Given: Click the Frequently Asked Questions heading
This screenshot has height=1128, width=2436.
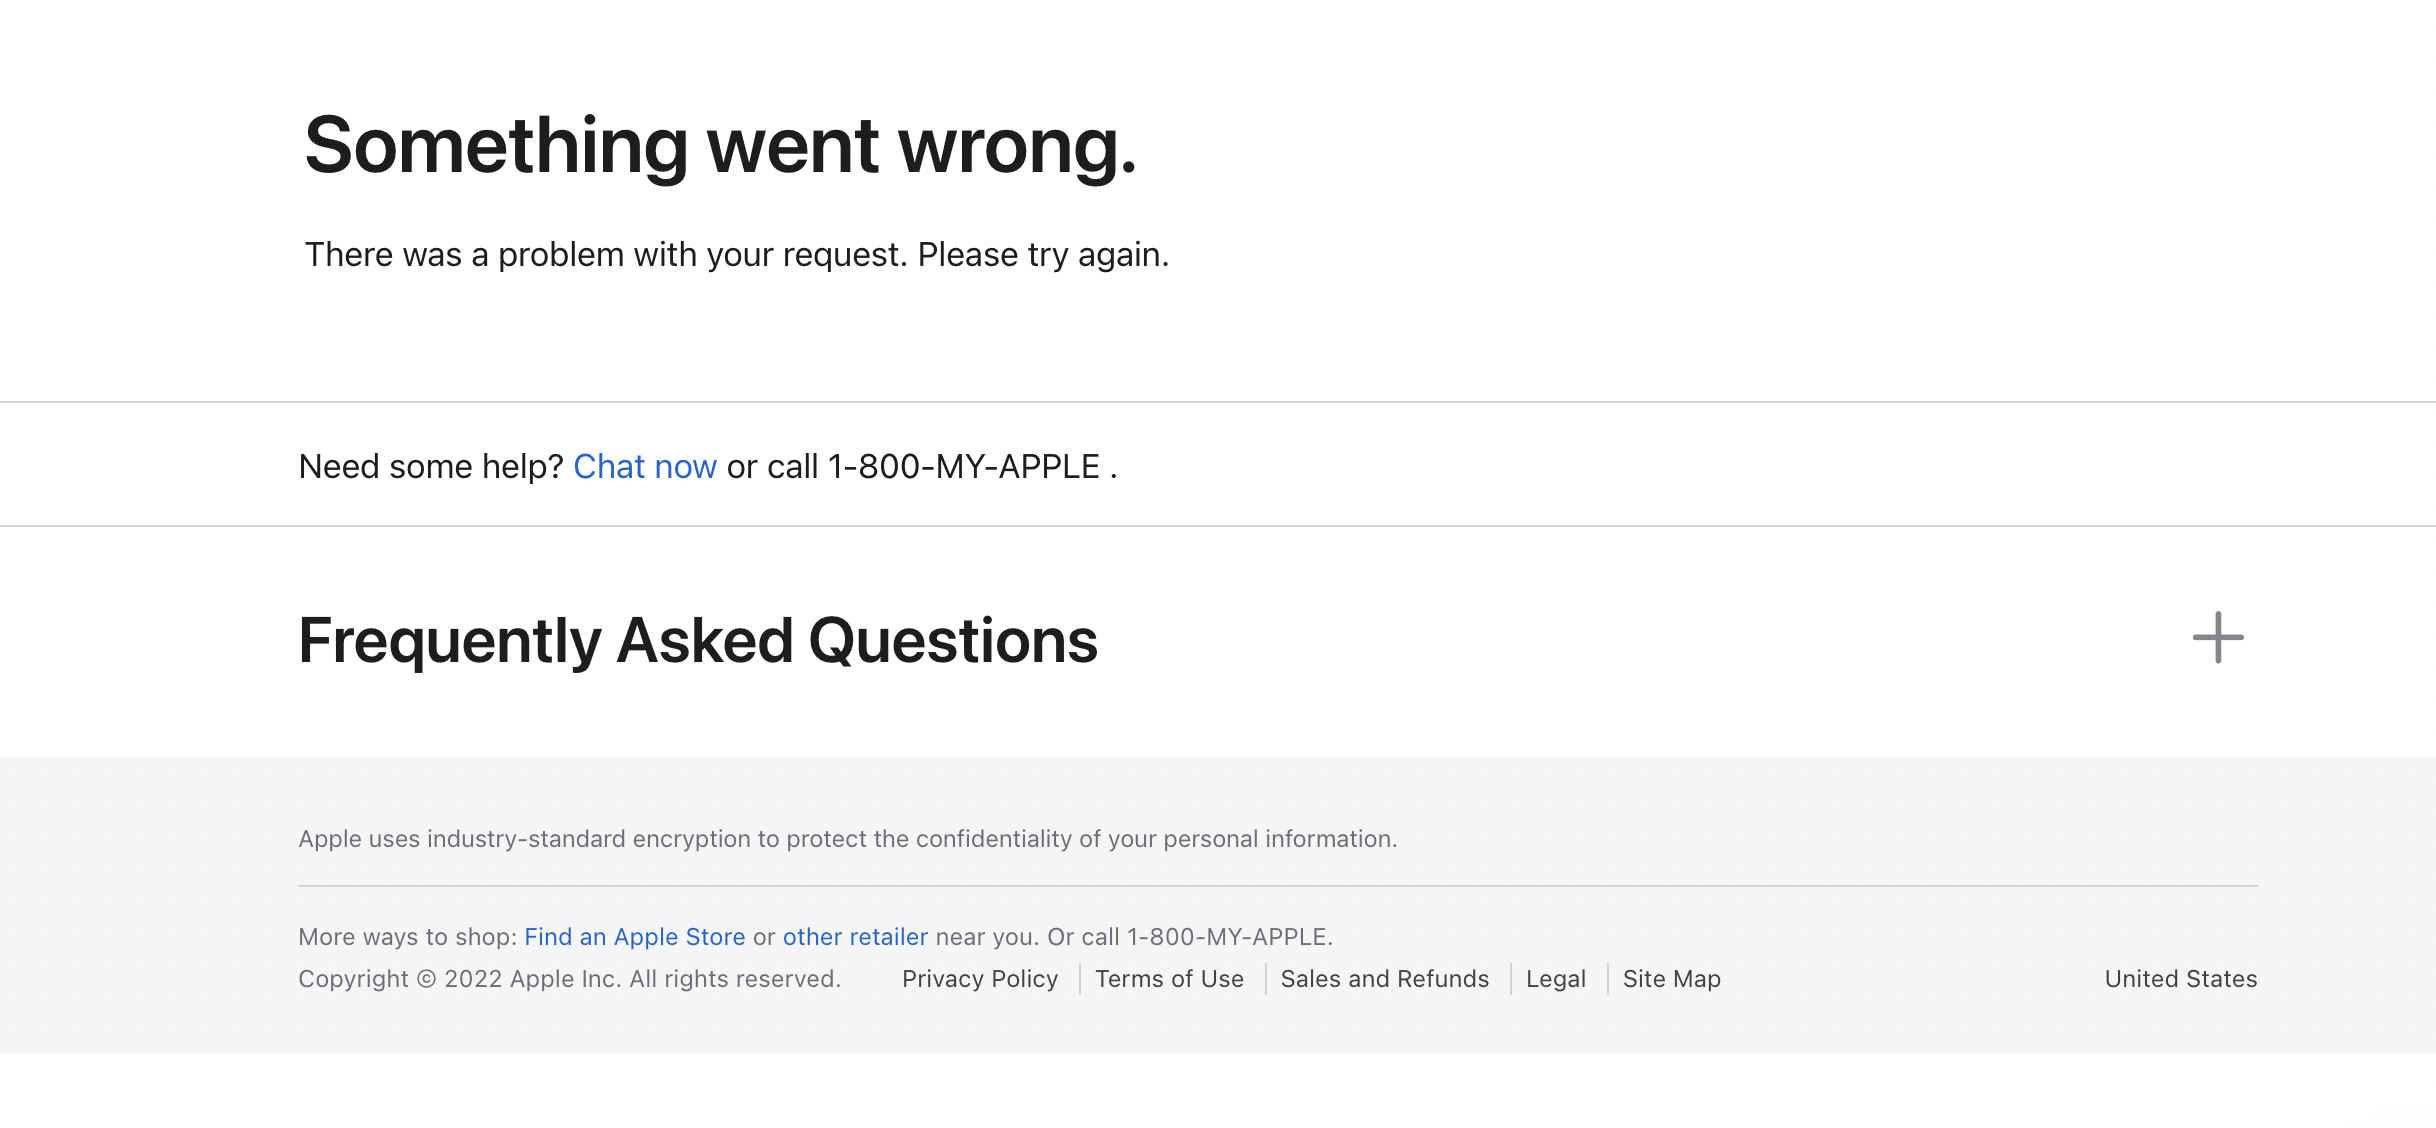Looking at the screenshot, I should tap(697, 640).
